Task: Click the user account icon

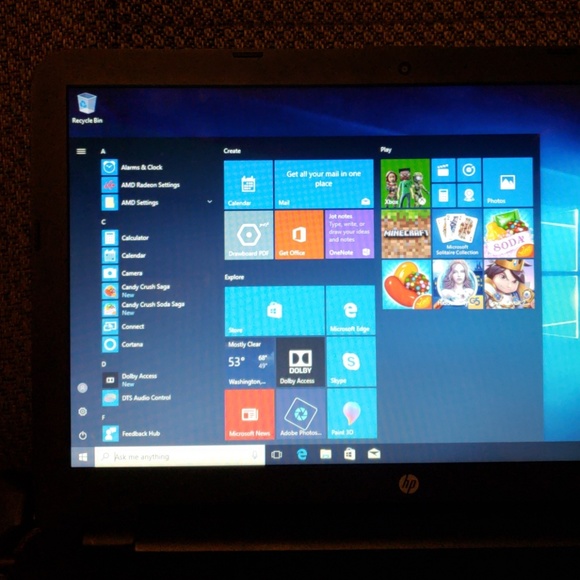Action: (x=82, y=387)
